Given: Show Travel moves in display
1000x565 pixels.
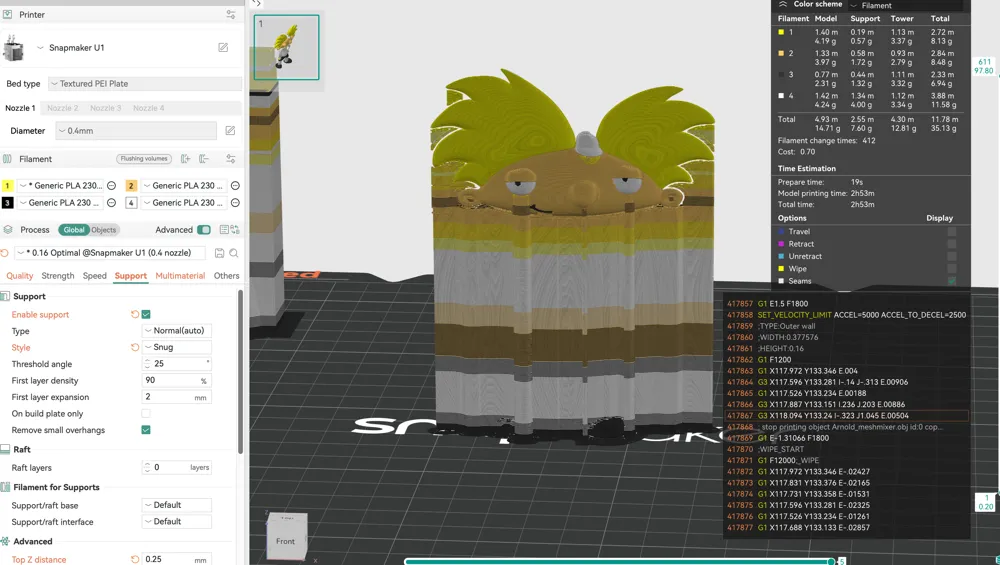Looking at the screenshot, I should click(x=952, y=231).
